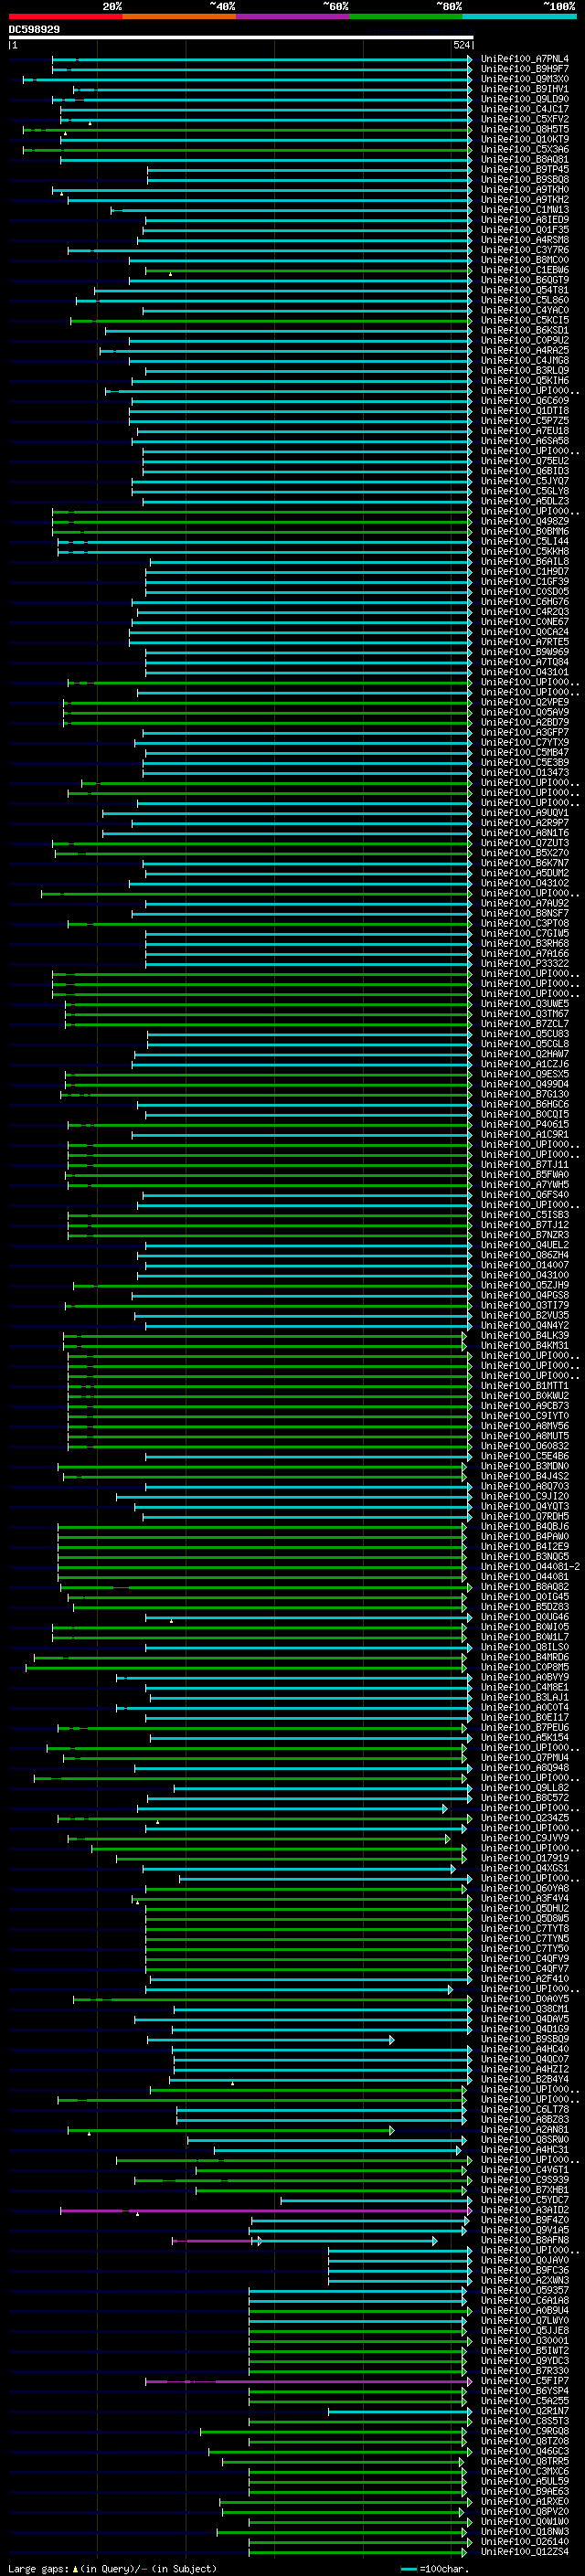Open hit UniRef100_B9H9F7
The height and width of the screenshot is (2576, 585).
click(x=524, y=69)
